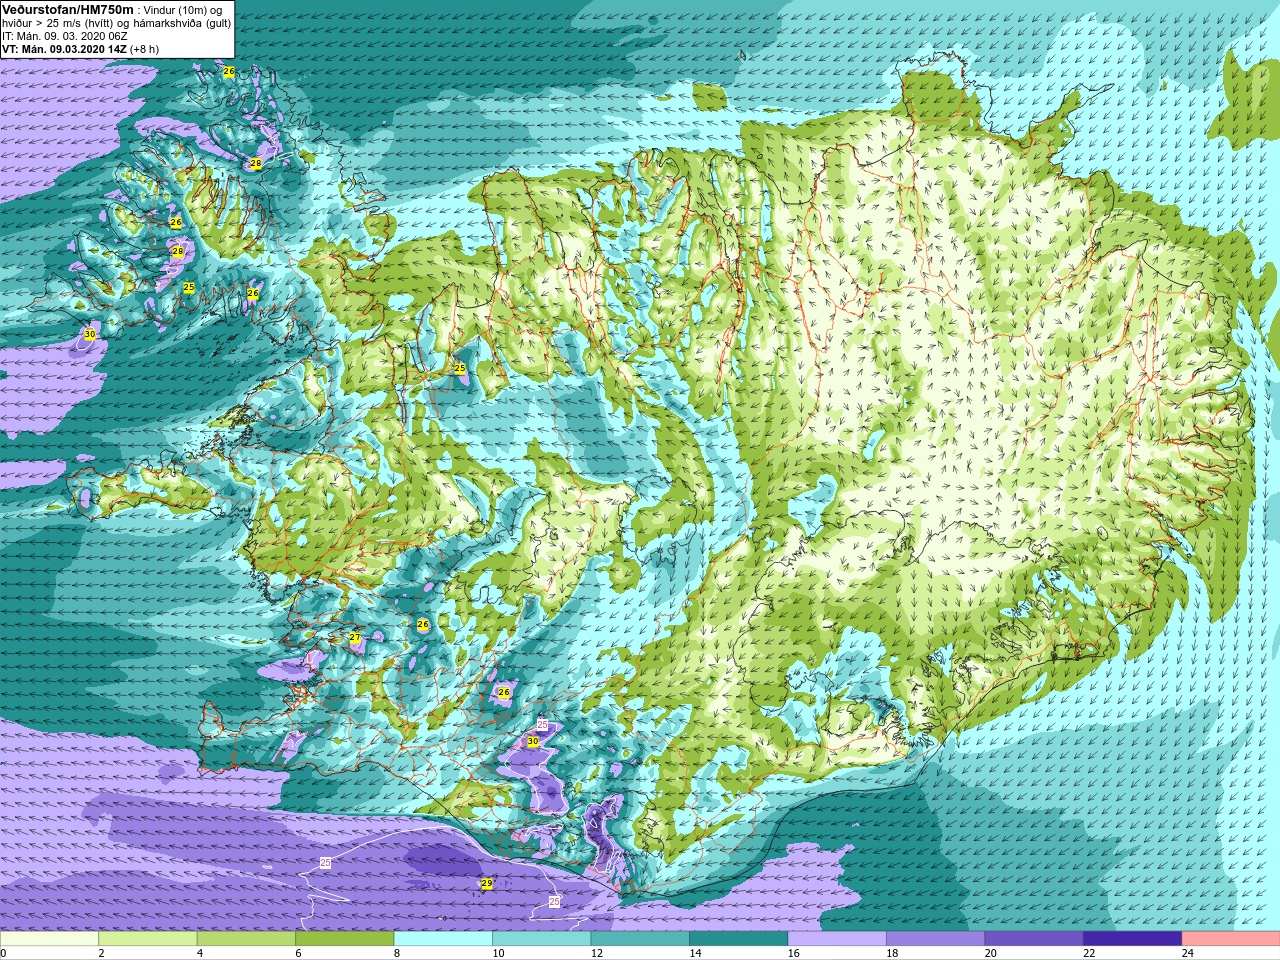Click the 'Vindur (10m) og' title text
This screenshot has height=960, width=1280.
pos(183,10)
